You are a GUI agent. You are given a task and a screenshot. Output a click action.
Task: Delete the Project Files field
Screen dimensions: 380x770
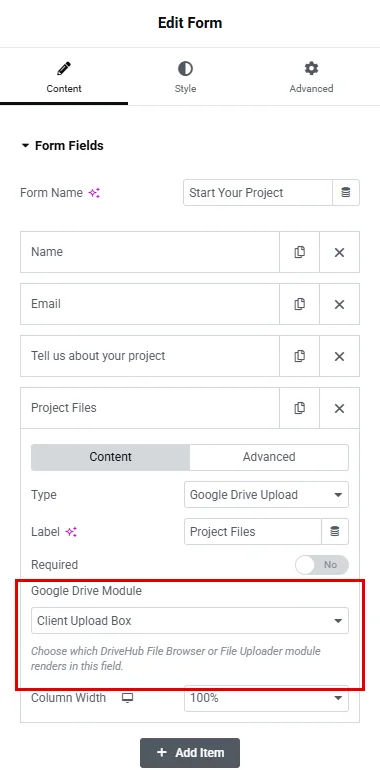pyautogui.click(x=339, y=408)
